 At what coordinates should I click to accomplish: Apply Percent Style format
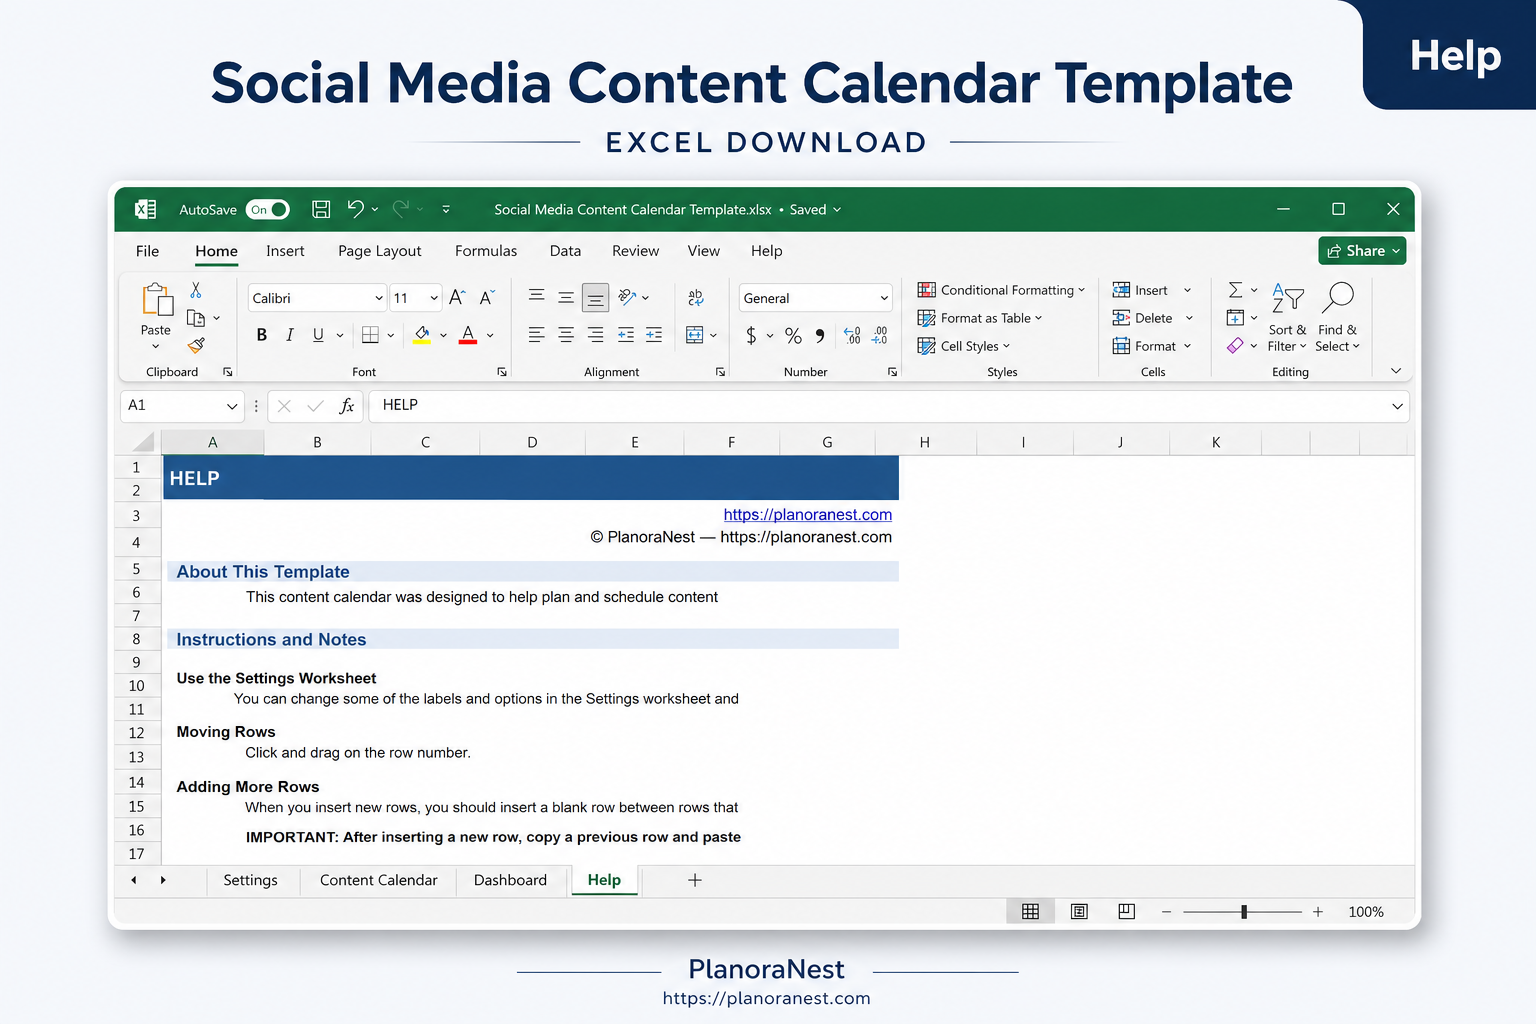pos(793,336)
